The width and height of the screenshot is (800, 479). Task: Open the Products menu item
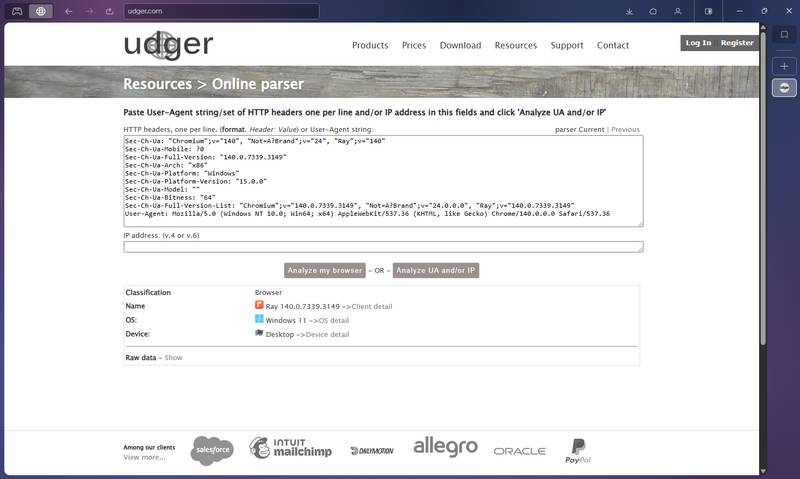tap(370, 46)
